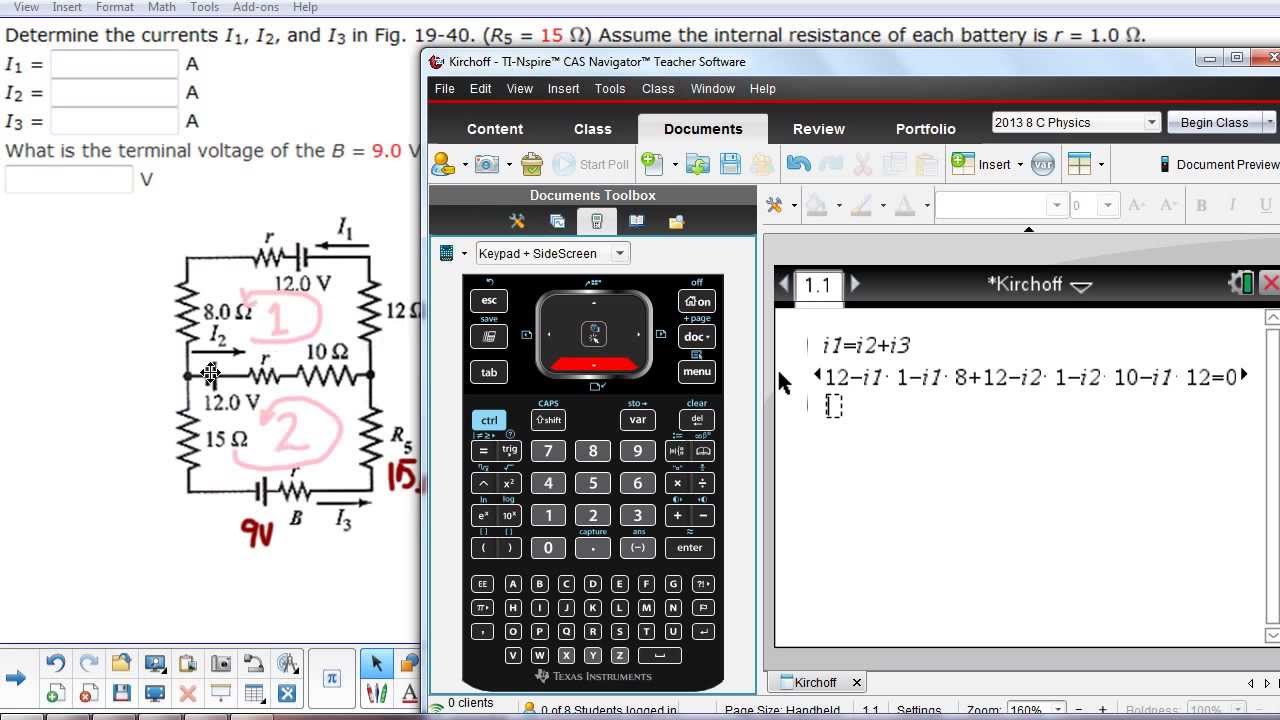1280x720 pixels.
Task: Click the new document icon
Action: 651,164
